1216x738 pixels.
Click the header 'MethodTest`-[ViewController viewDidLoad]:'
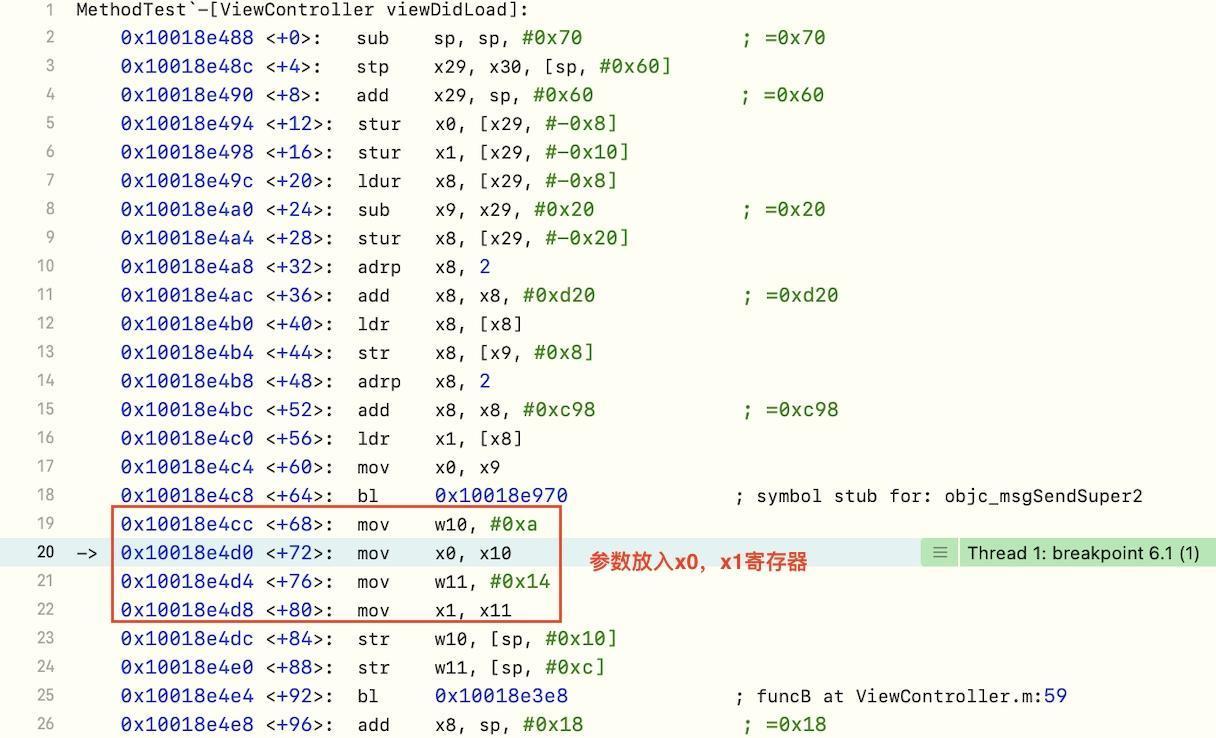click(303, 10)
